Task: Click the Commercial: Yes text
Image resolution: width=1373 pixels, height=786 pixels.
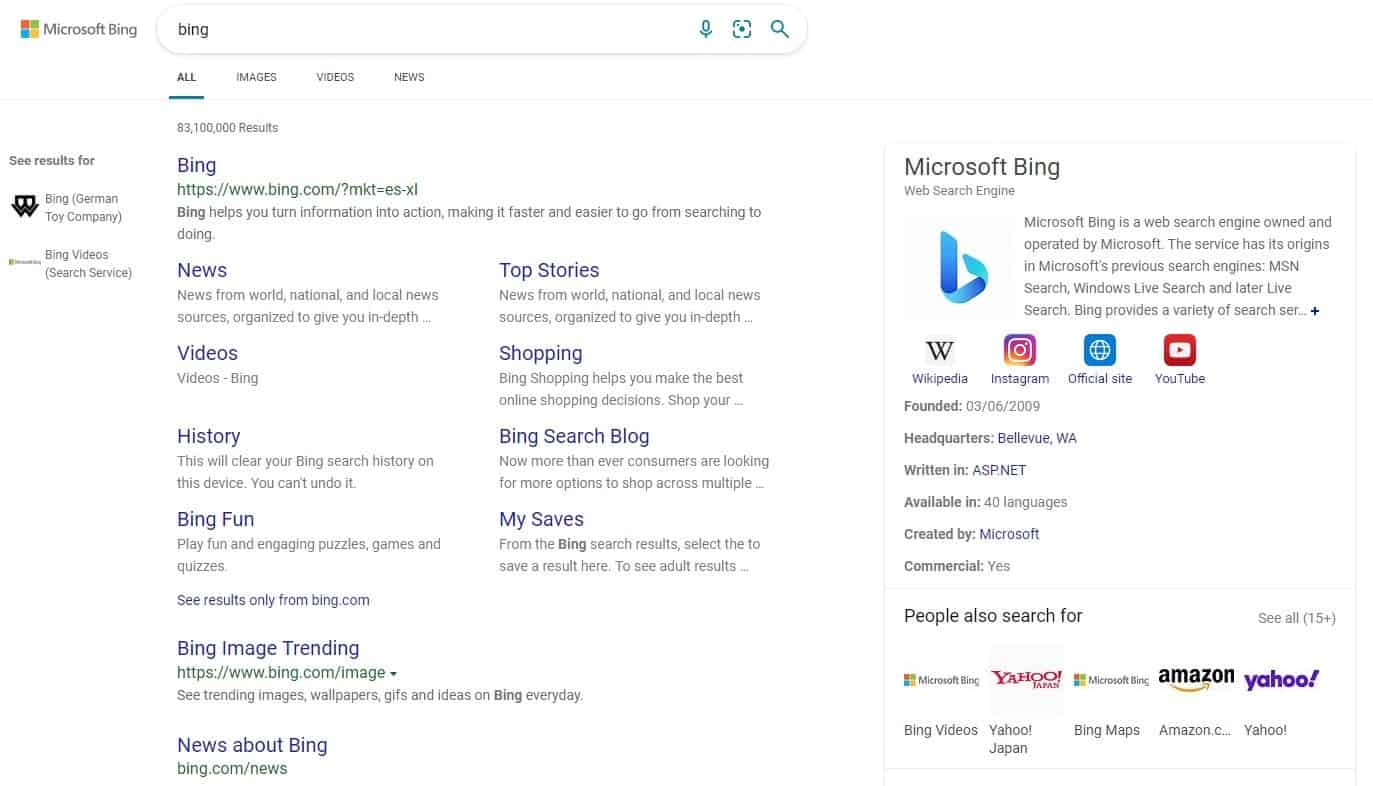Action: coord(957,566)
